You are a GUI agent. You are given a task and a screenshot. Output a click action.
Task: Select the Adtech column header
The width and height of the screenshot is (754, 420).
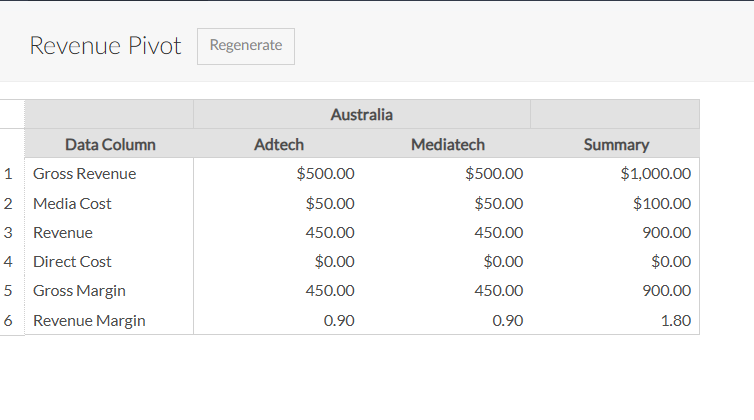(279, 144)
